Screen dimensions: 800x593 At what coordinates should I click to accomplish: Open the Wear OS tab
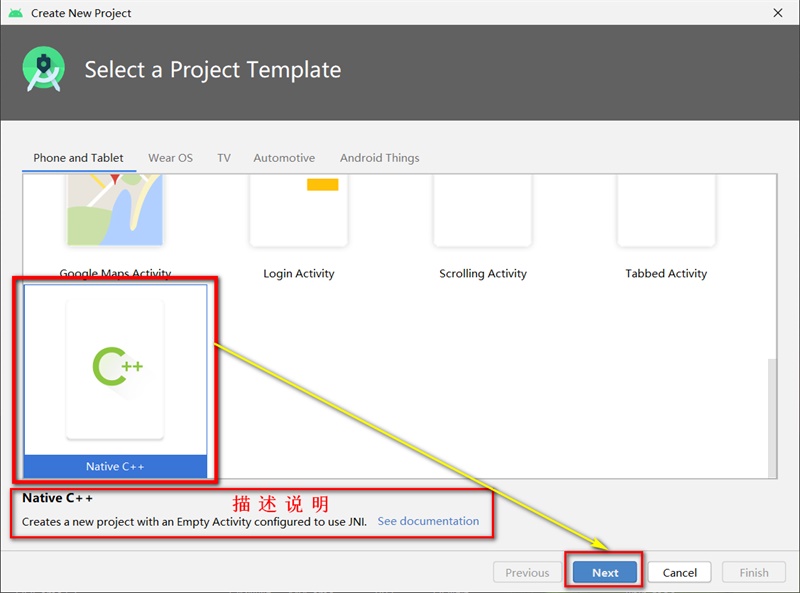pos(170,158)
